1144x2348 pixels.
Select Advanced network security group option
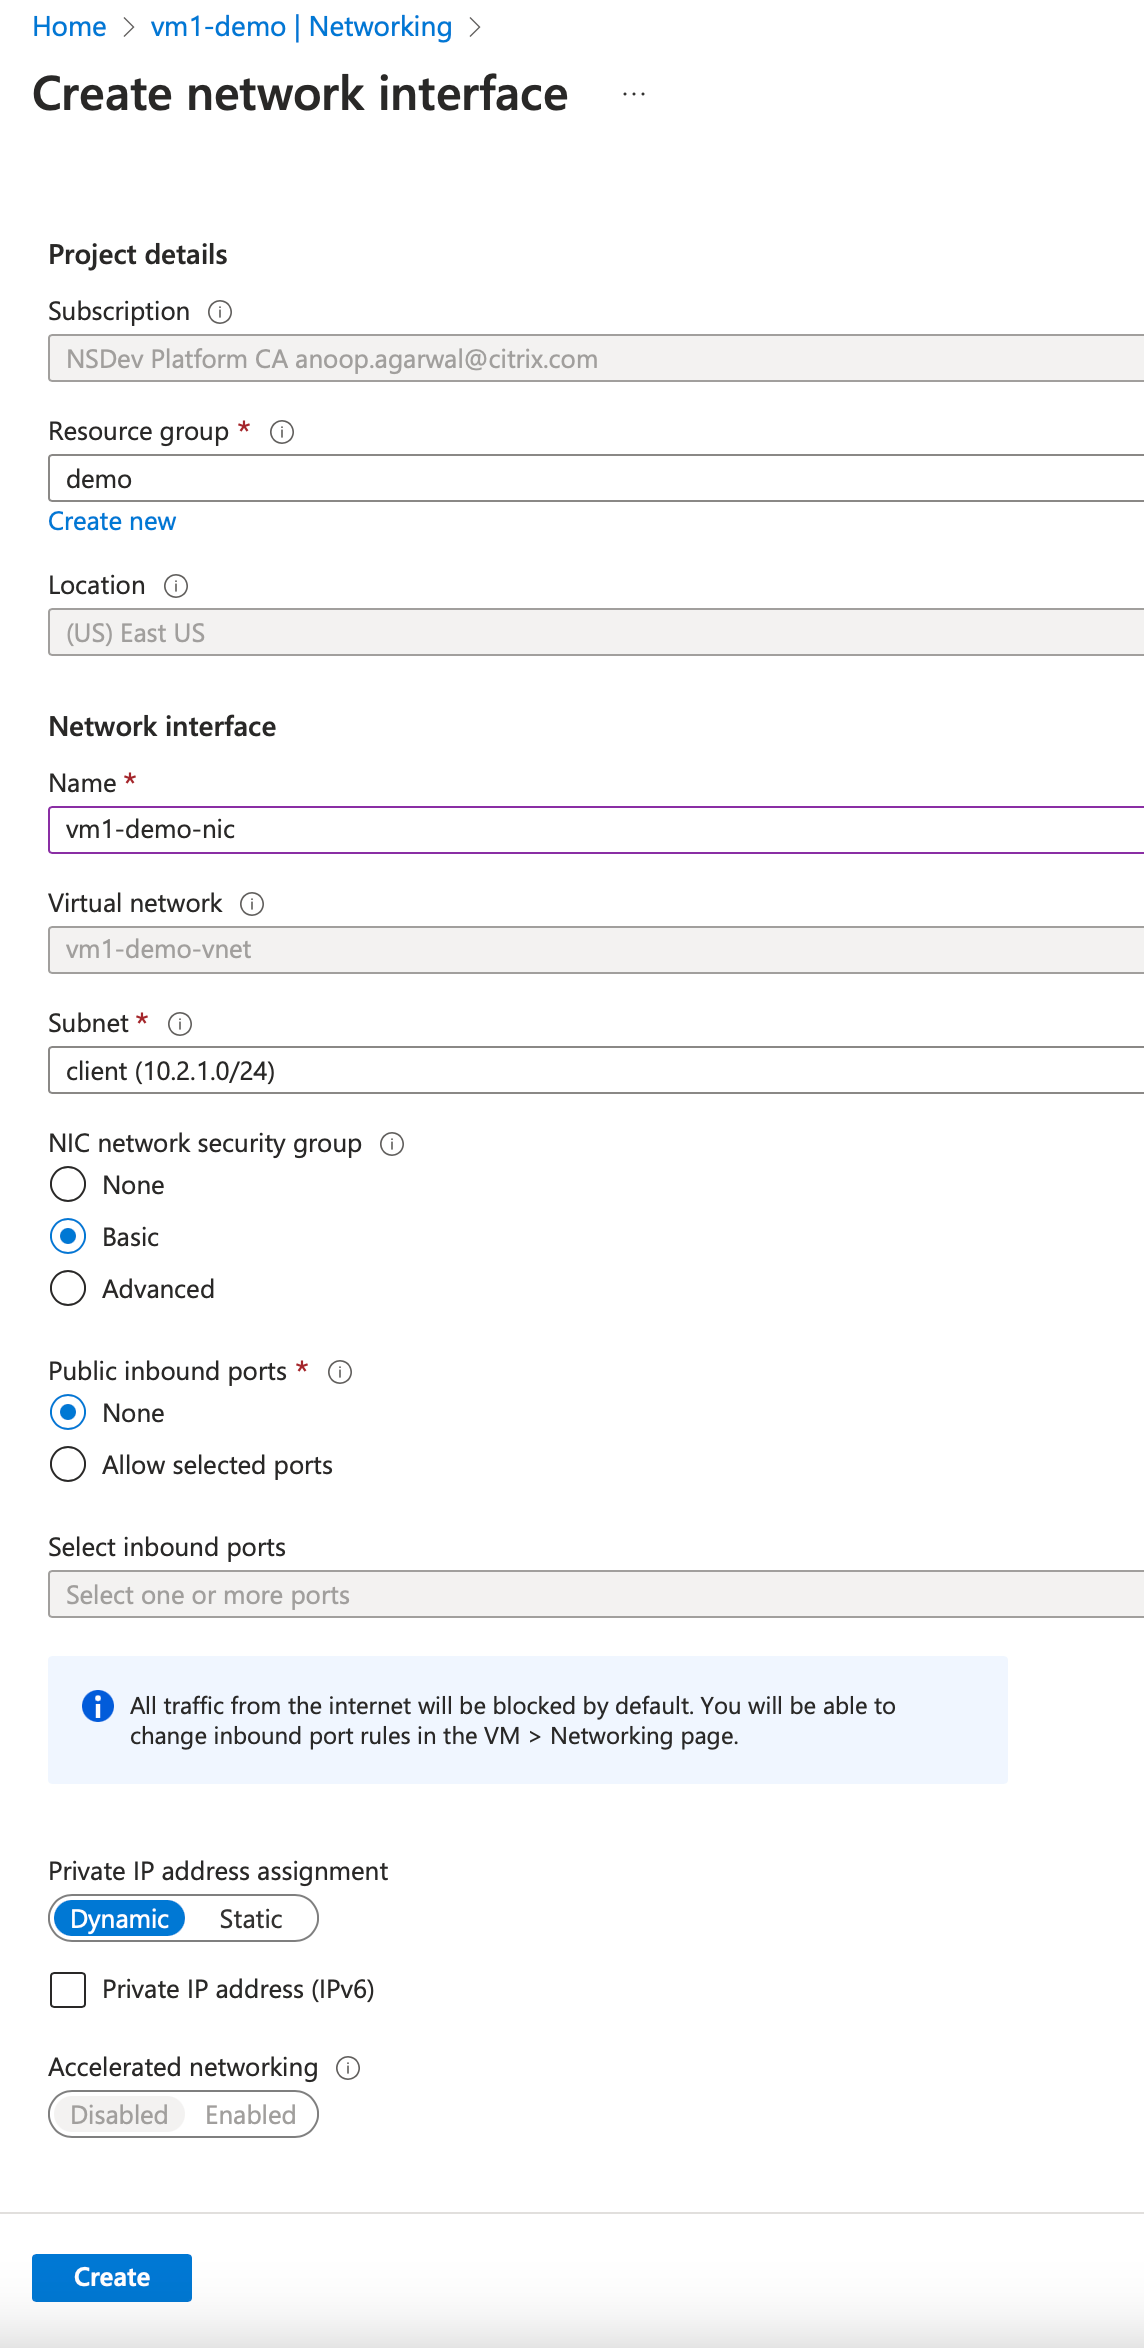[68, 1288]
